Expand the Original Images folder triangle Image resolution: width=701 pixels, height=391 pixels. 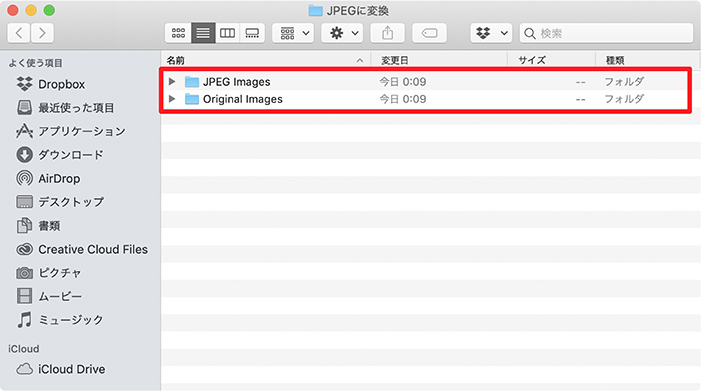tap(172, 99)
